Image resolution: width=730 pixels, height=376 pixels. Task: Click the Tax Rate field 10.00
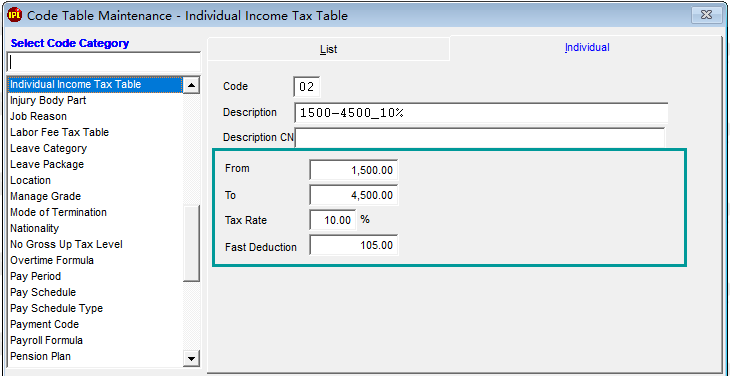click(x=332, y=220)
